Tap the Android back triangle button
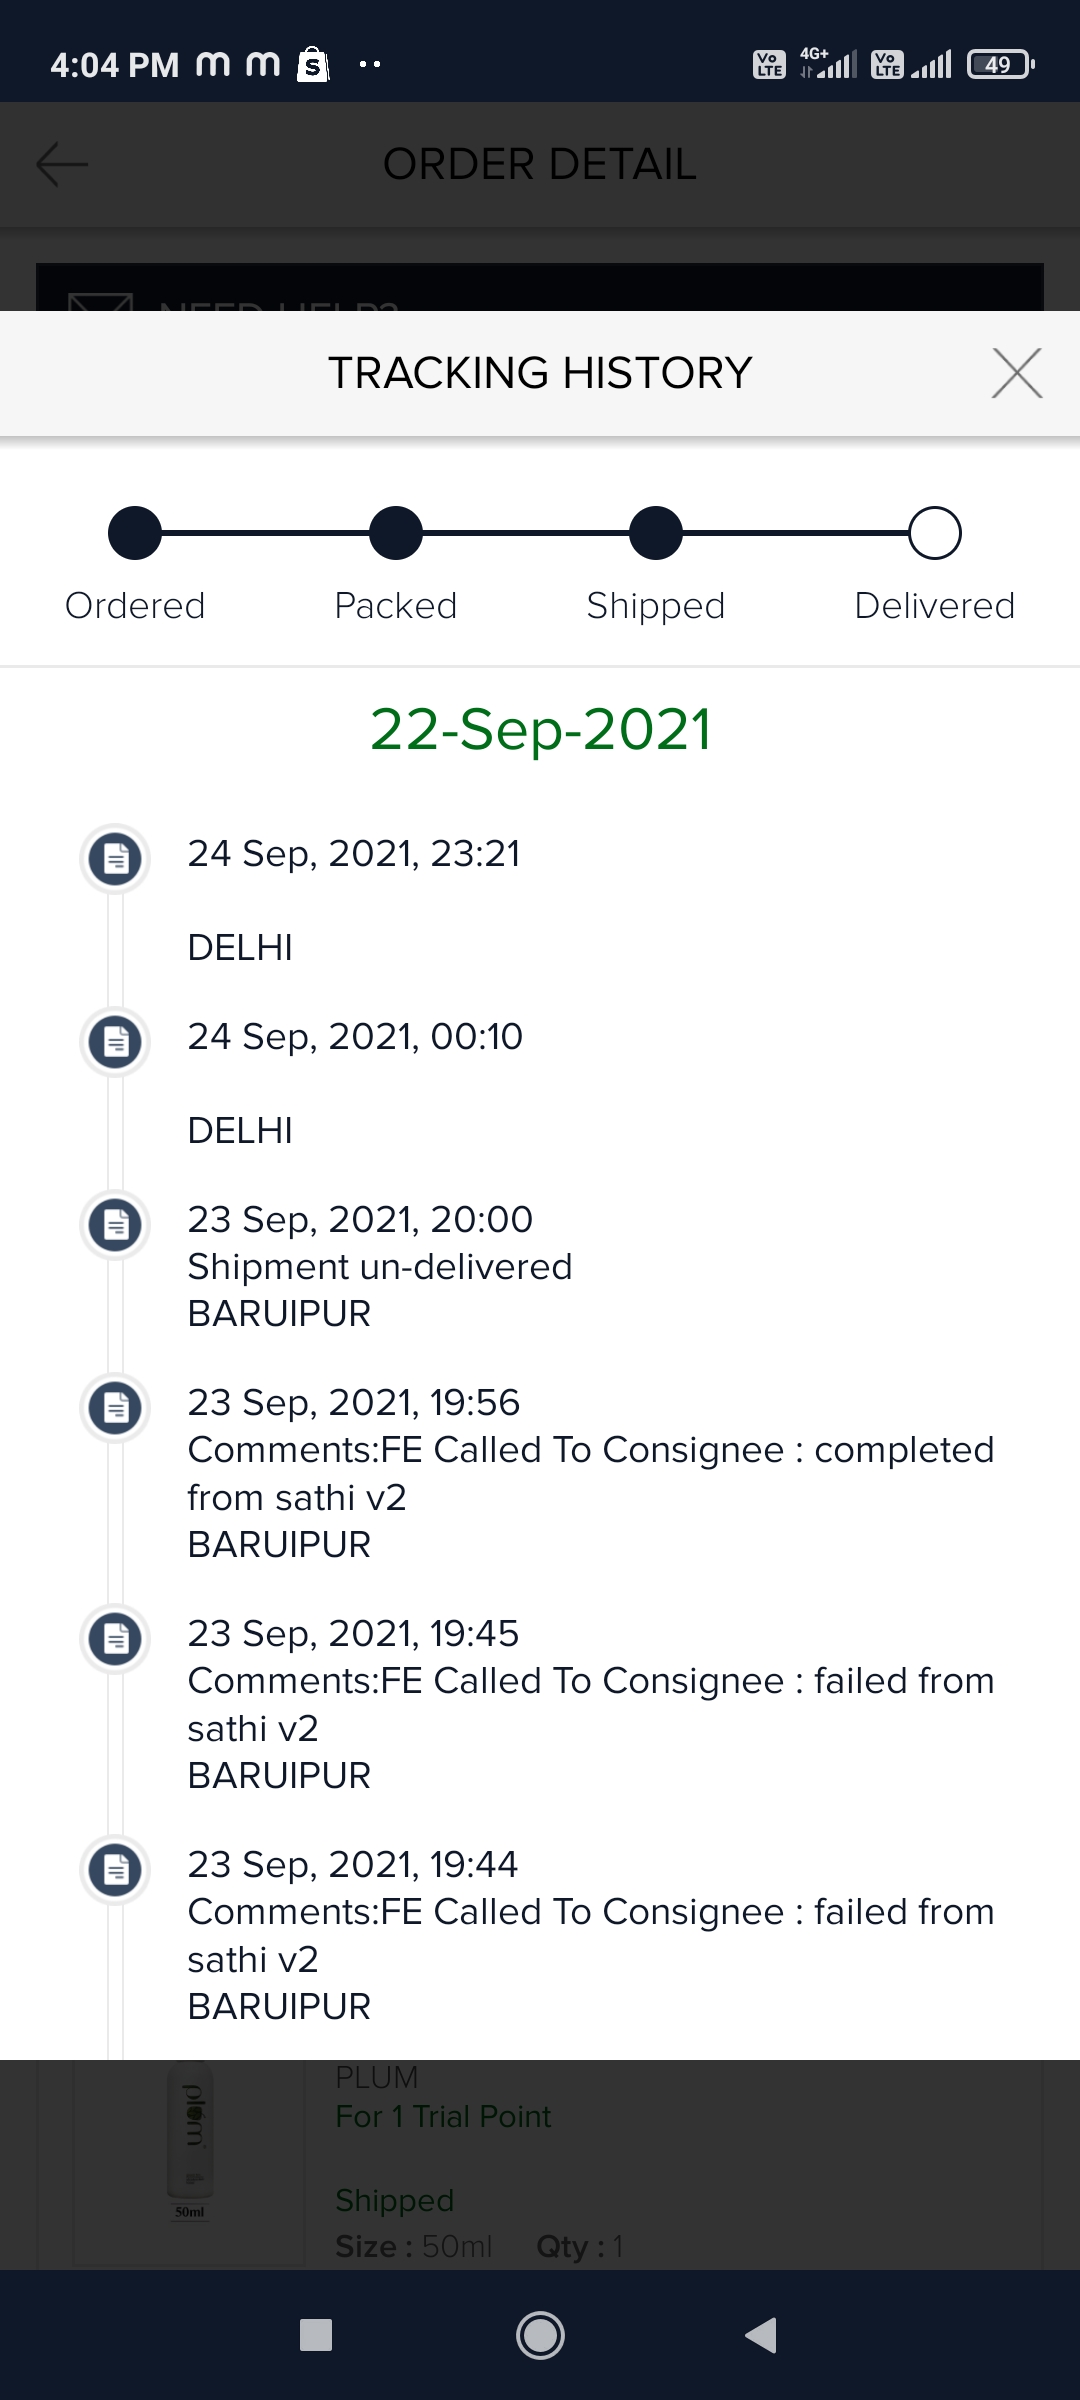The image size is (1080, 2400). pyautogui.click(x=762, y=2335)
